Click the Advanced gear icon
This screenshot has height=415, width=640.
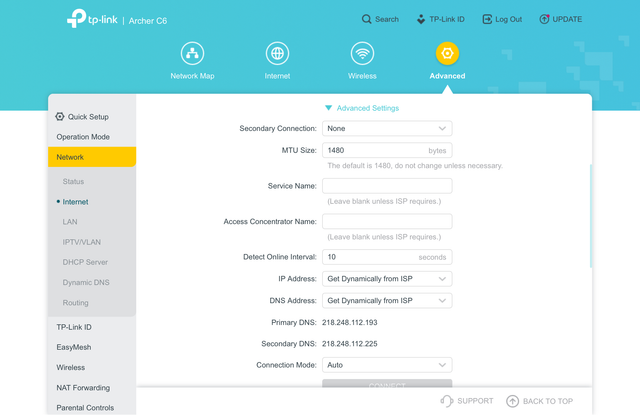coord(447,54)
